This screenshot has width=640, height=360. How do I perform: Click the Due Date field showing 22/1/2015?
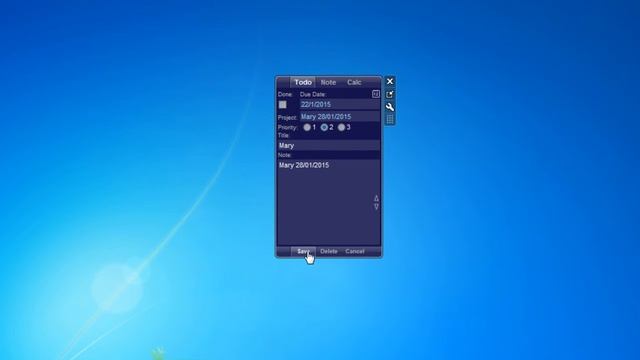340,104
